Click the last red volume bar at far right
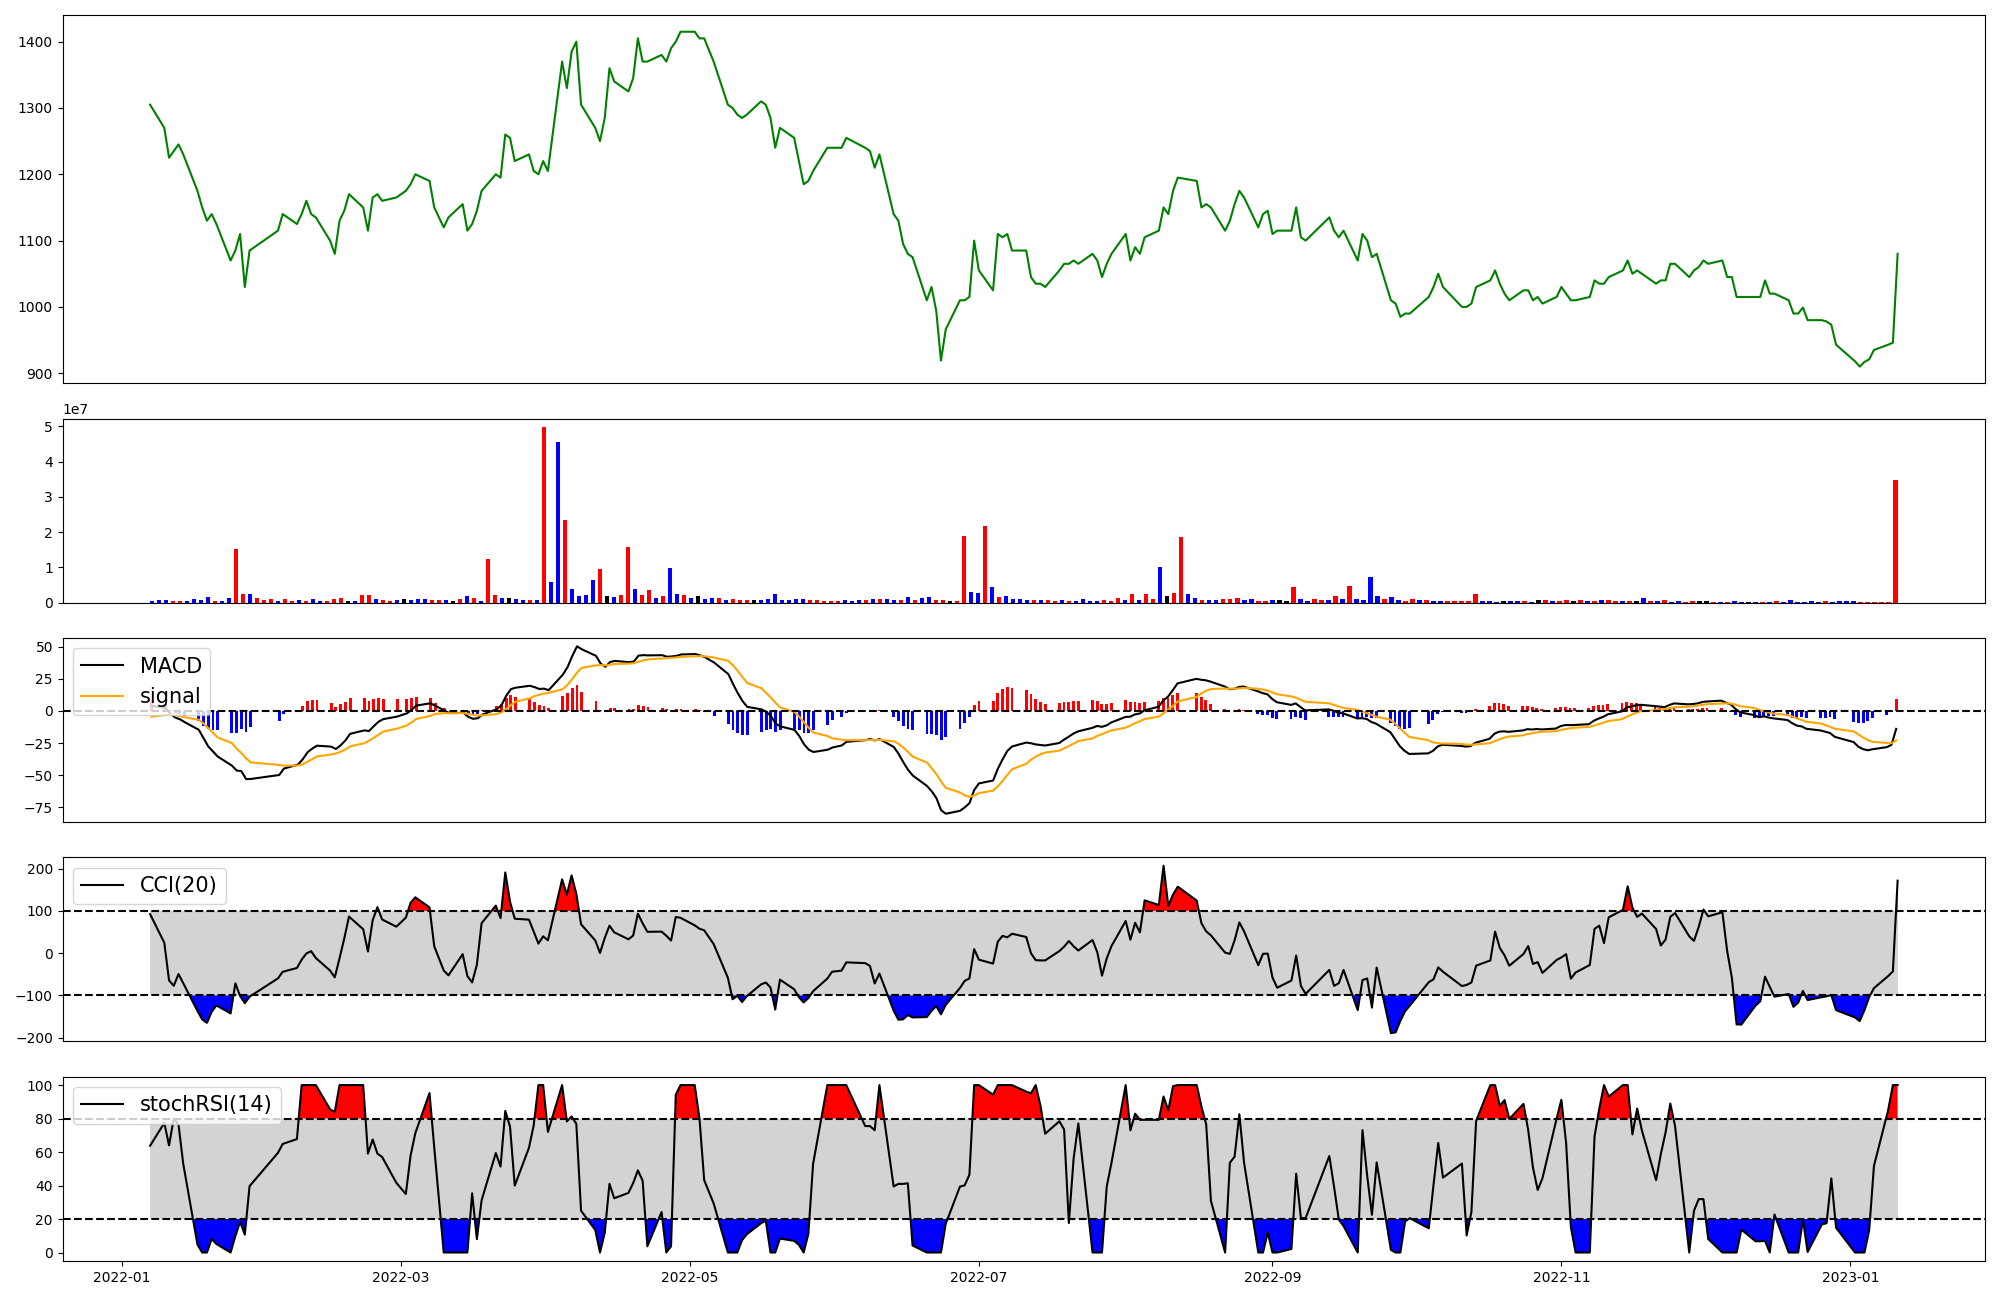This screenshot has width=2000, height=1300. coord(1895,541)
